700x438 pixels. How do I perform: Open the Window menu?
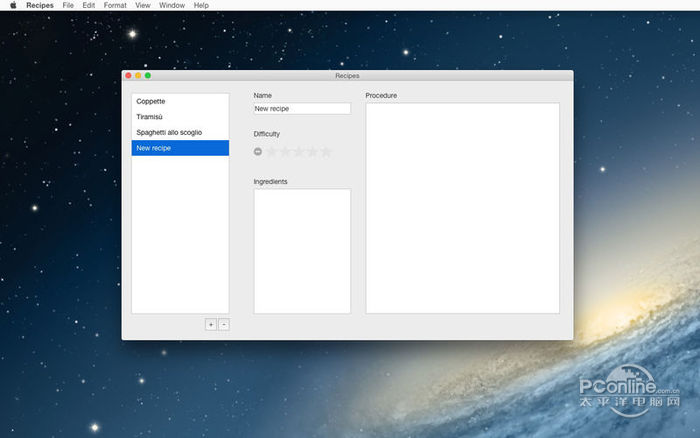click(x=172, y=6)
